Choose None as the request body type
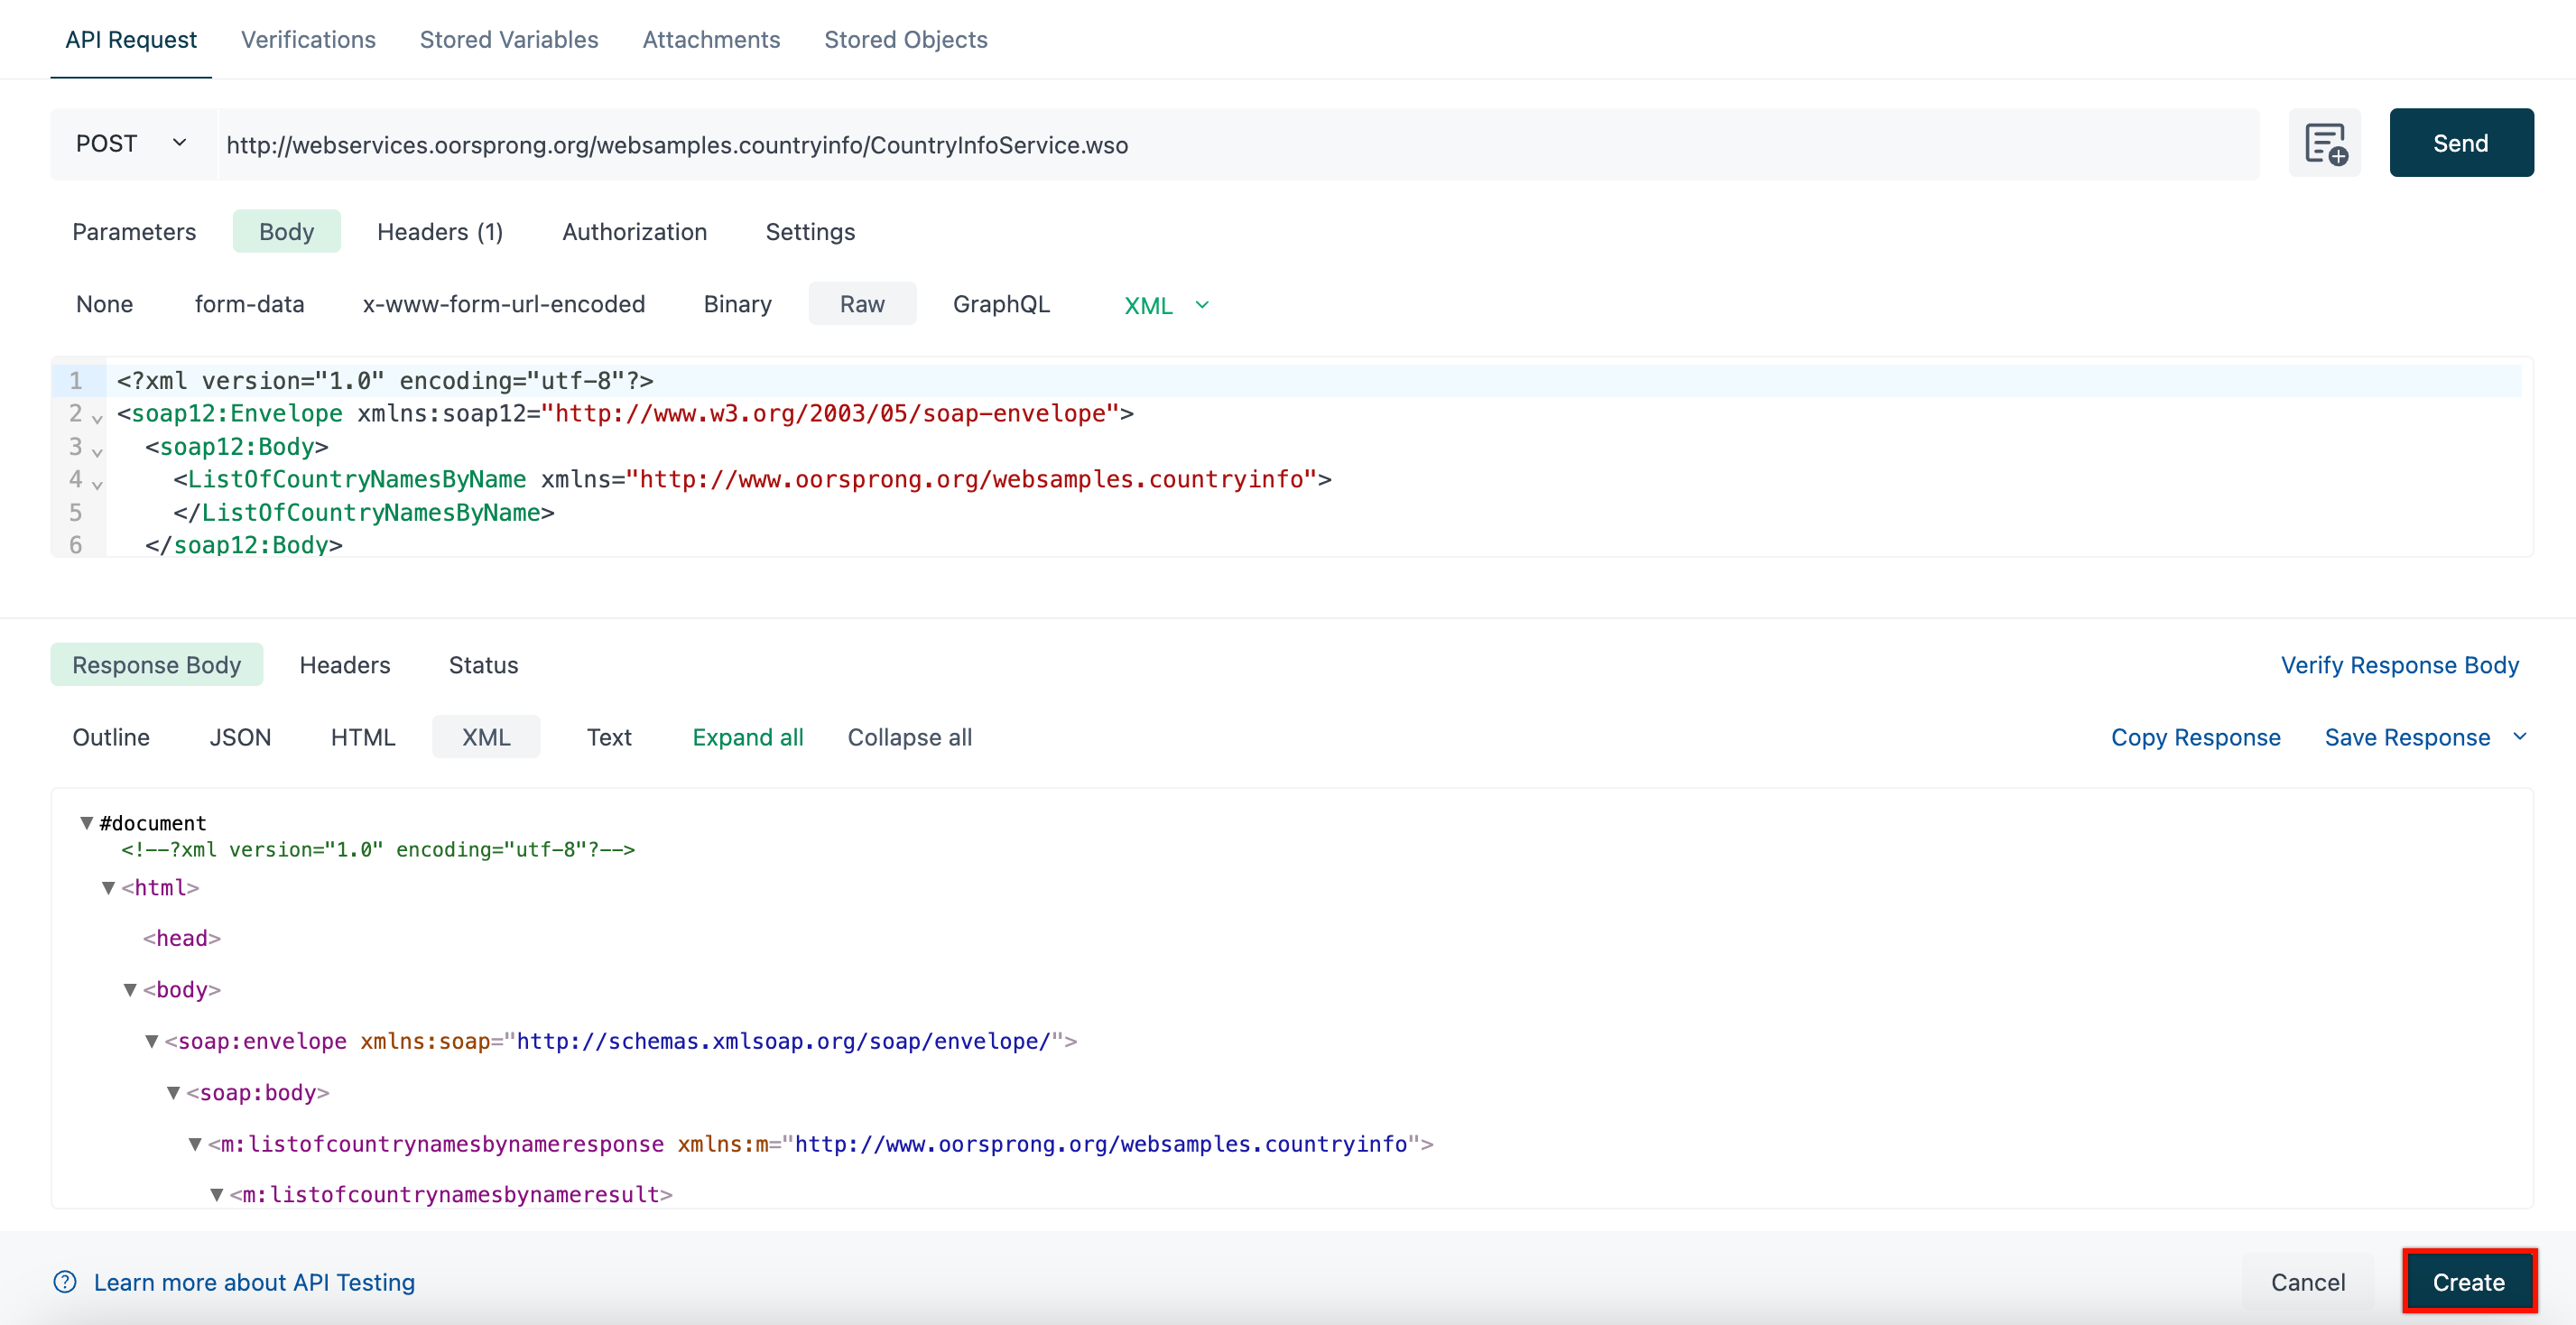Viewport: 2576px width, 1325px height. tap(104, 304)
